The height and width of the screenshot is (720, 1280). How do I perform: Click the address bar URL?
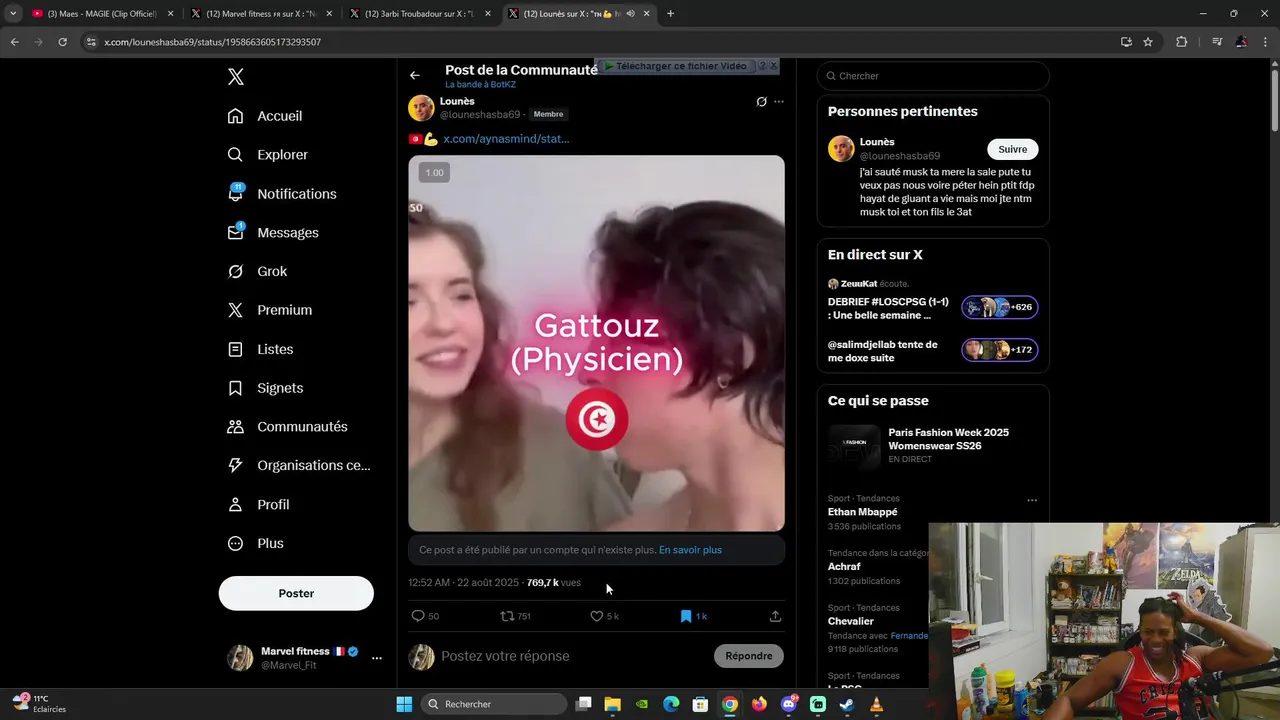pyautogui.click(x=212, y=42)
